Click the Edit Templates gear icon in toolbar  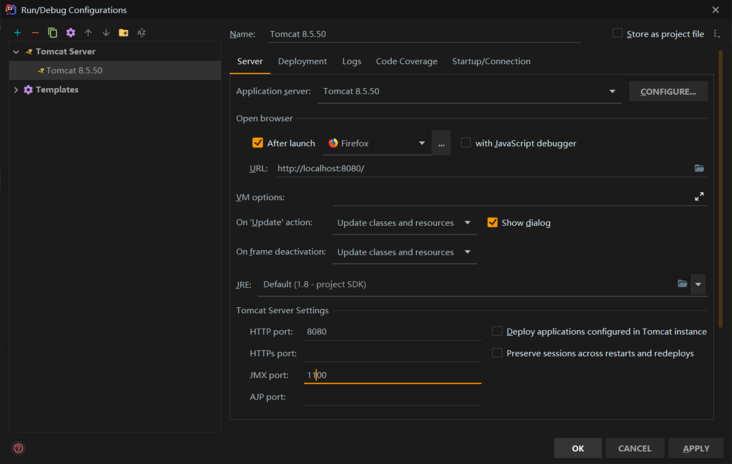coord(70,33)
